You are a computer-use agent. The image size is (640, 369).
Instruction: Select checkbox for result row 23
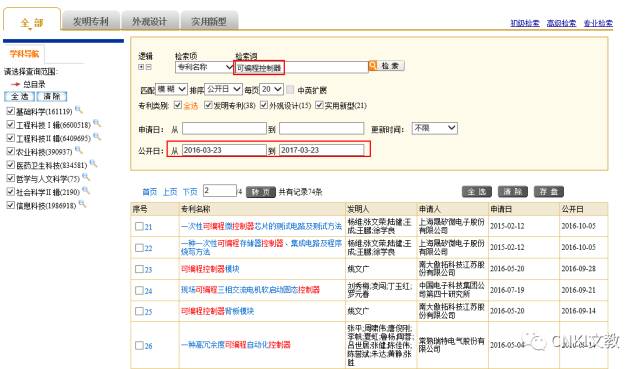click(x=139, y=269)
